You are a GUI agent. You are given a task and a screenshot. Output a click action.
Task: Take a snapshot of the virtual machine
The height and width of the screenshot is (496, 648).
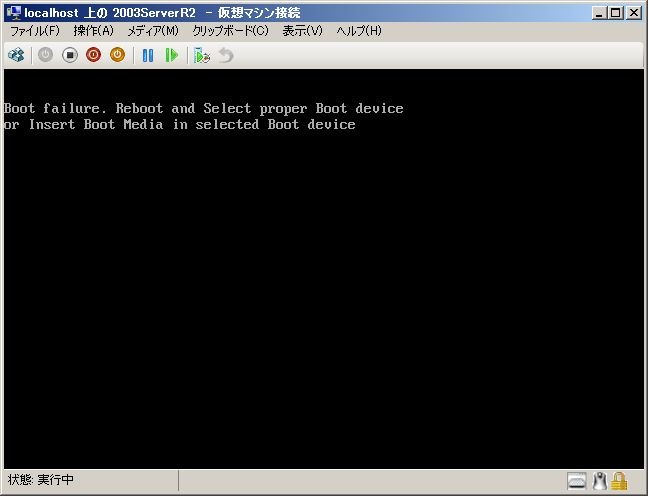[202, 55]
